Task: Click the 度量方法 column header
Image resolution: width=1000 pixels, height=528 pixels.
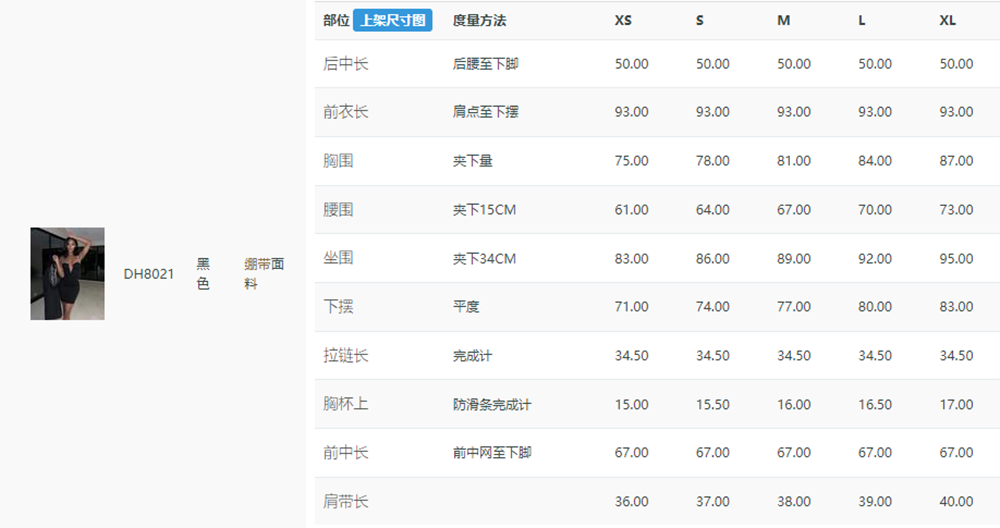Action: [480, 20]
